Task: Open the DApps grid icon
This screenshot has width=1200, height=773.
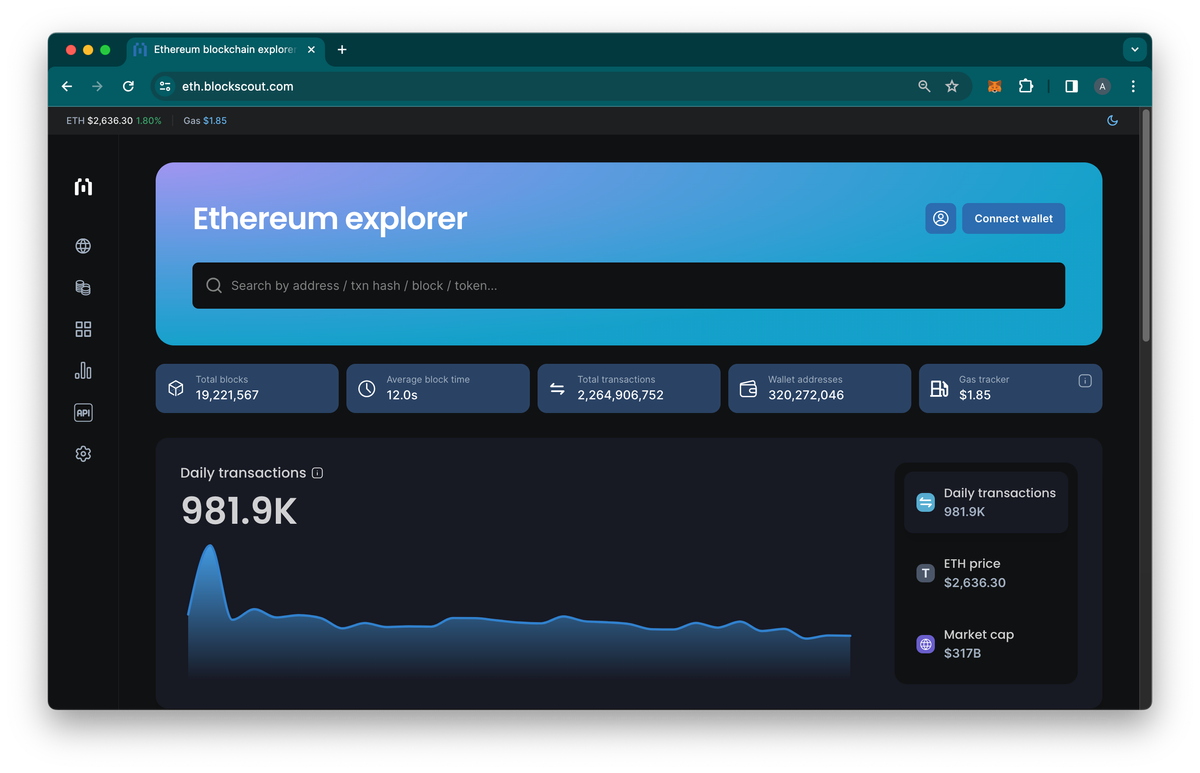Action: coord(83,328)
